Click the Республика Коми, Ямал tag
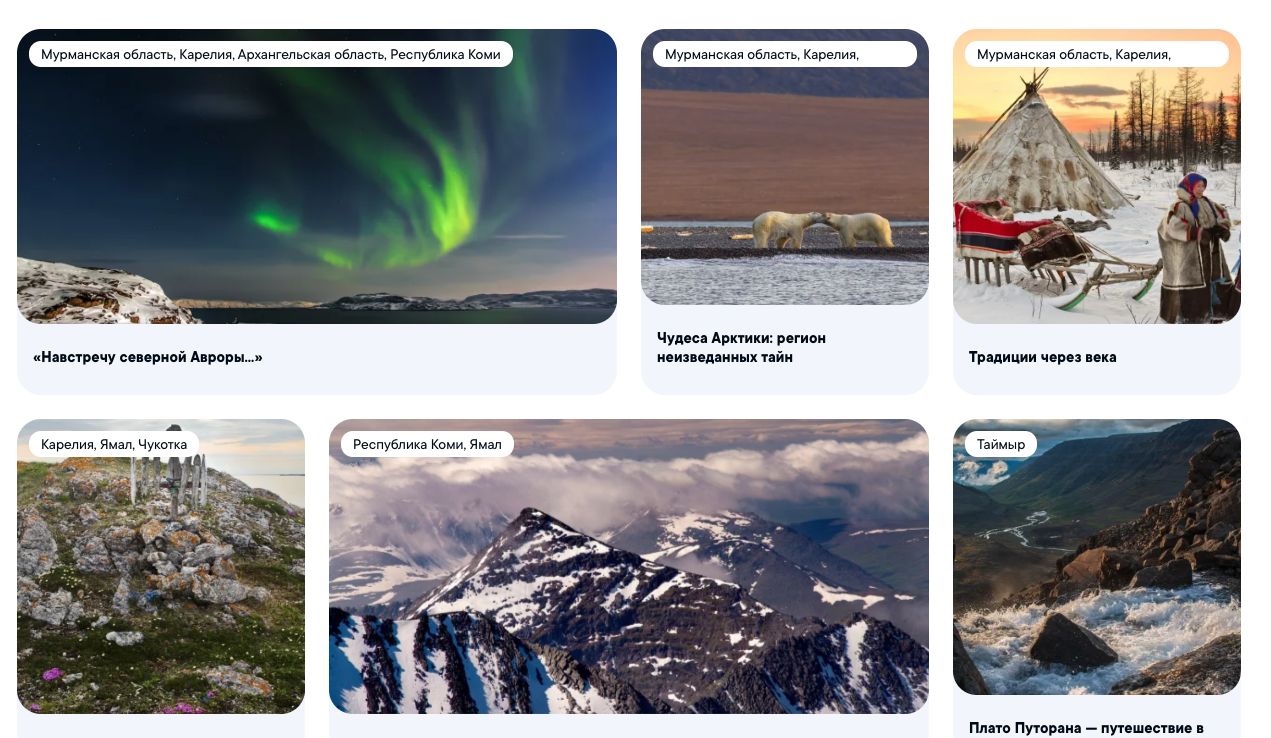The image size is (1271, 738). point(427,444)
